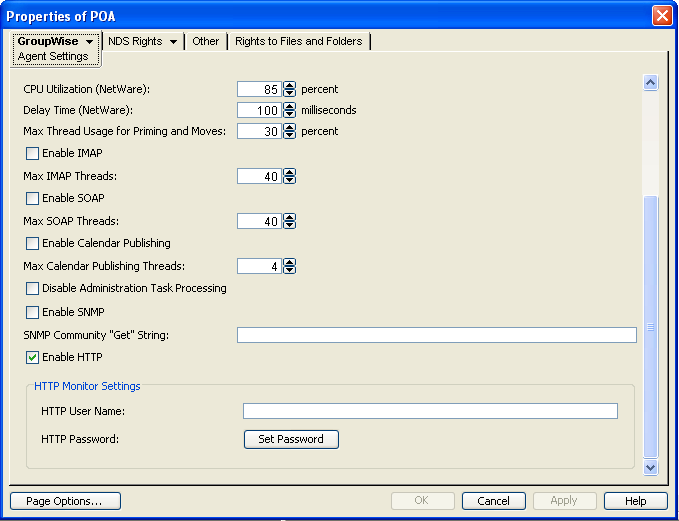
Task: Open GroupWise tab dropdown arrow
Action: (90, 42)
